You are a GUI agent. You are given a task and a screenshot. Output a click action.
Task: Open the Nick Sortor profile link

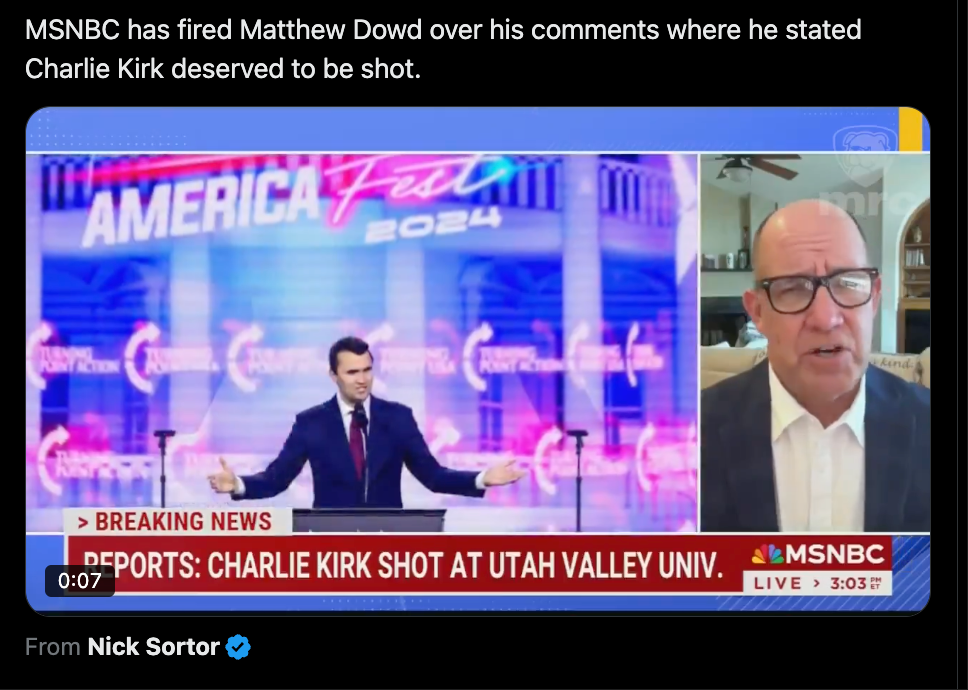[154, 647]
